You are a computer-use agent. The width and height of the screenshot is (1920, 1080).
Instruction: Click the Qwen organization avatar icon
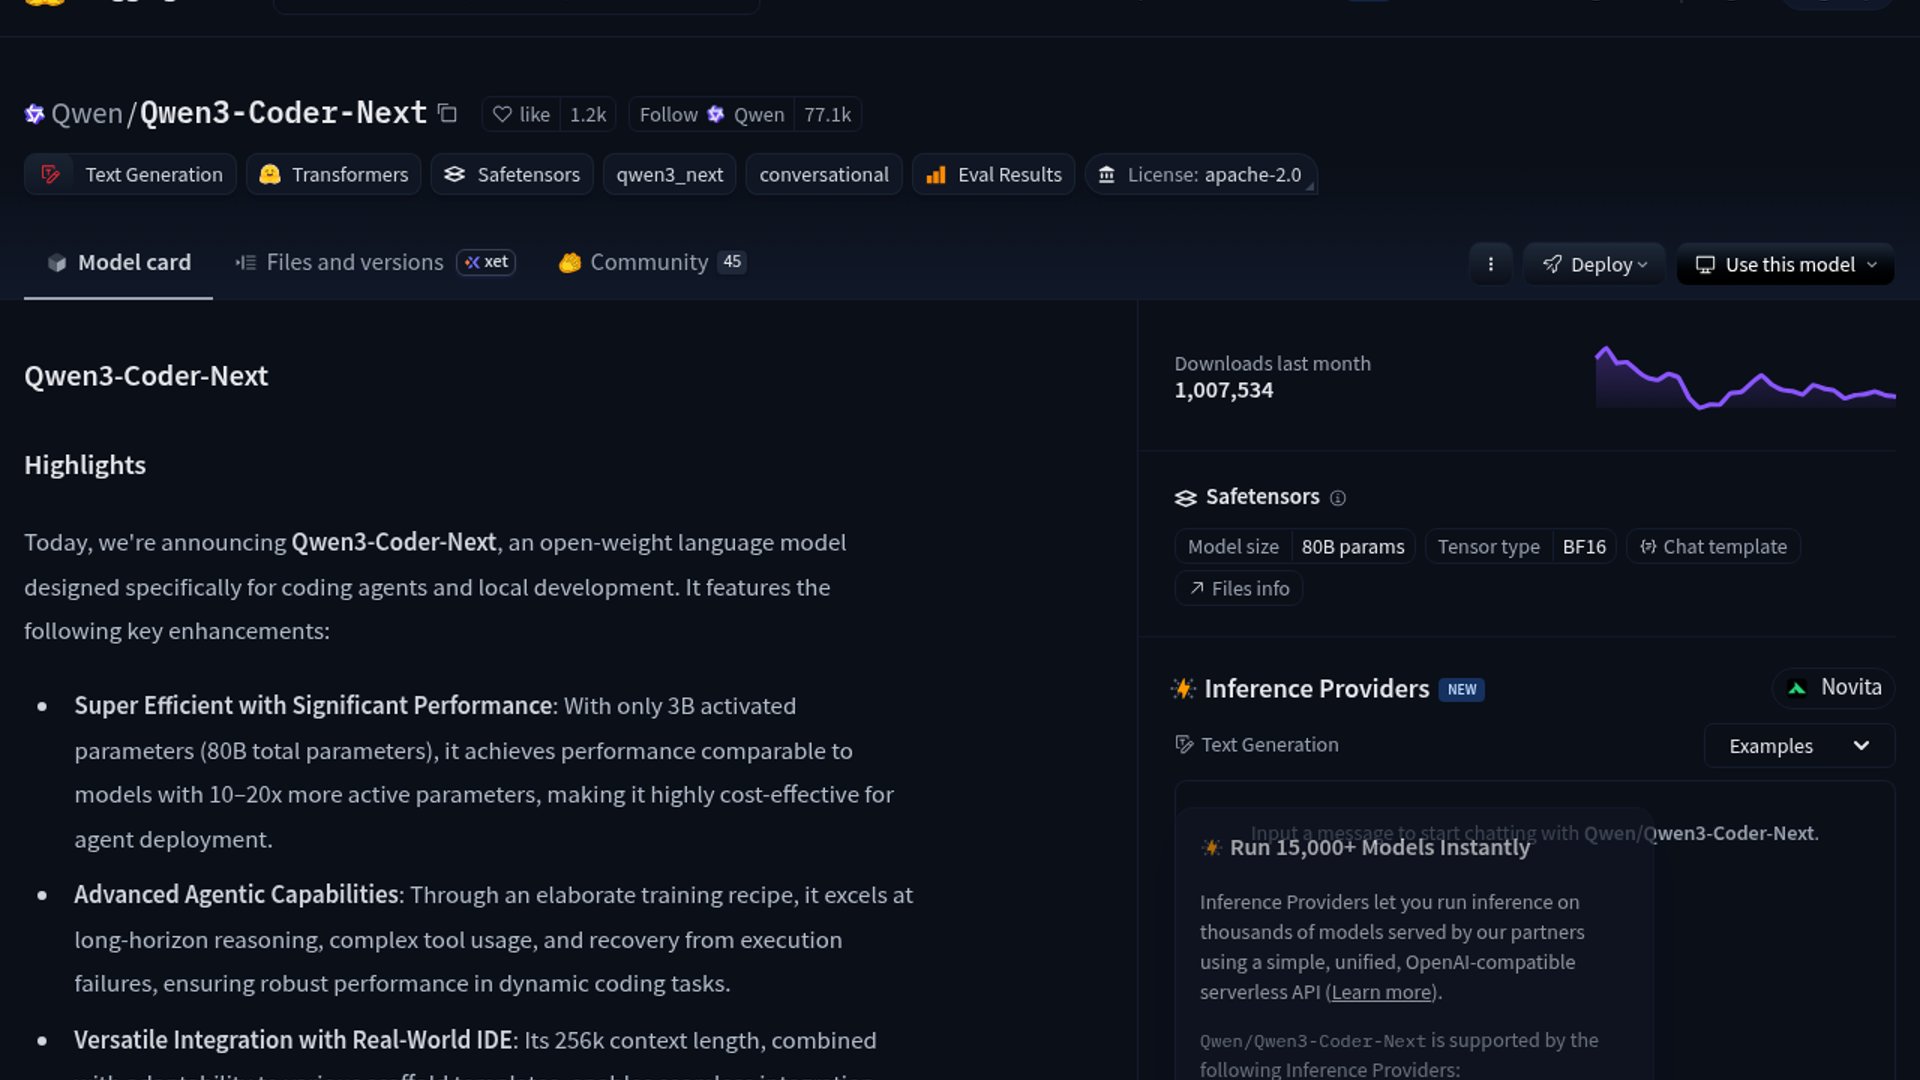coord(34,114)
